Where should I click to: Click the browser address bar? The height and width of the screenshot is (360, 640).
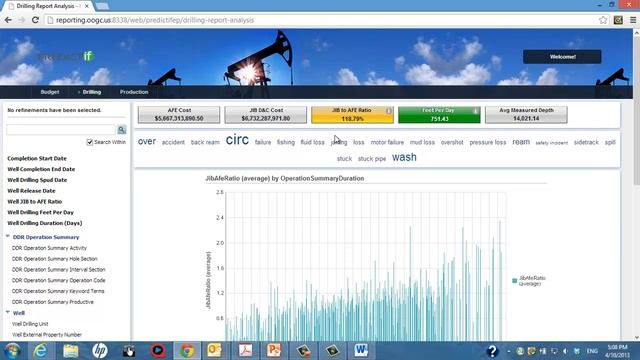coord(322,20)
